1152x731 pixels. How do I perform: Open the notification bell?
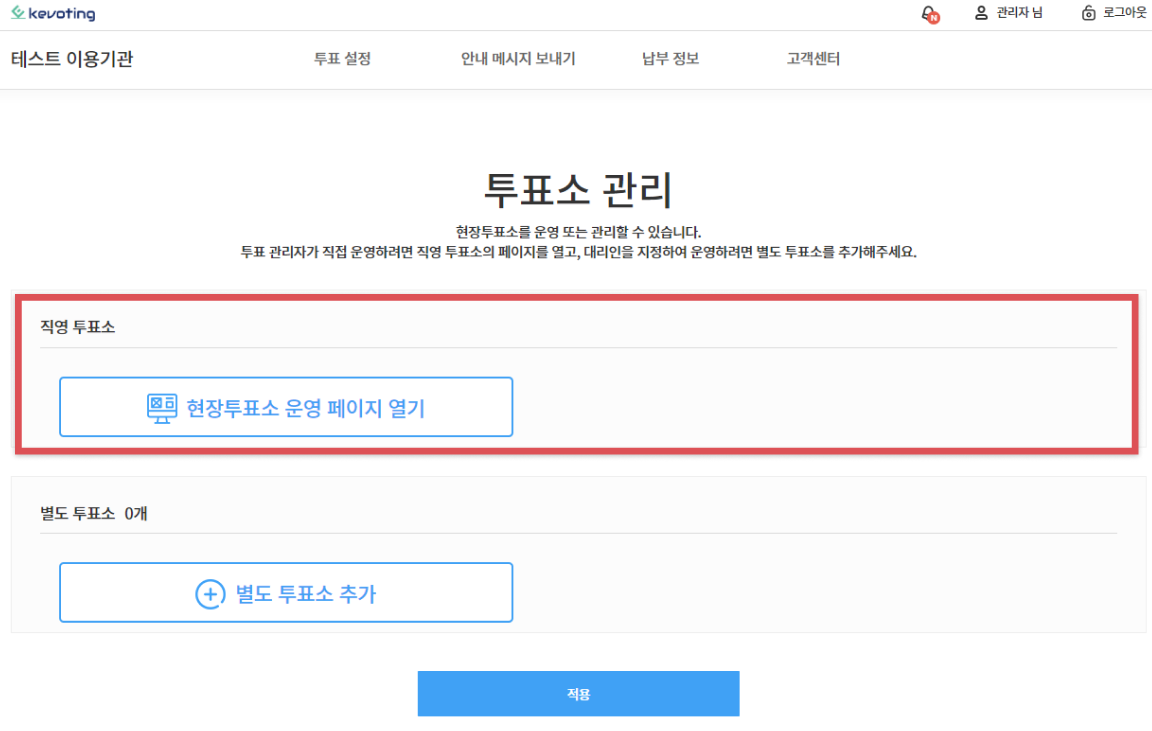pos(929,14)
